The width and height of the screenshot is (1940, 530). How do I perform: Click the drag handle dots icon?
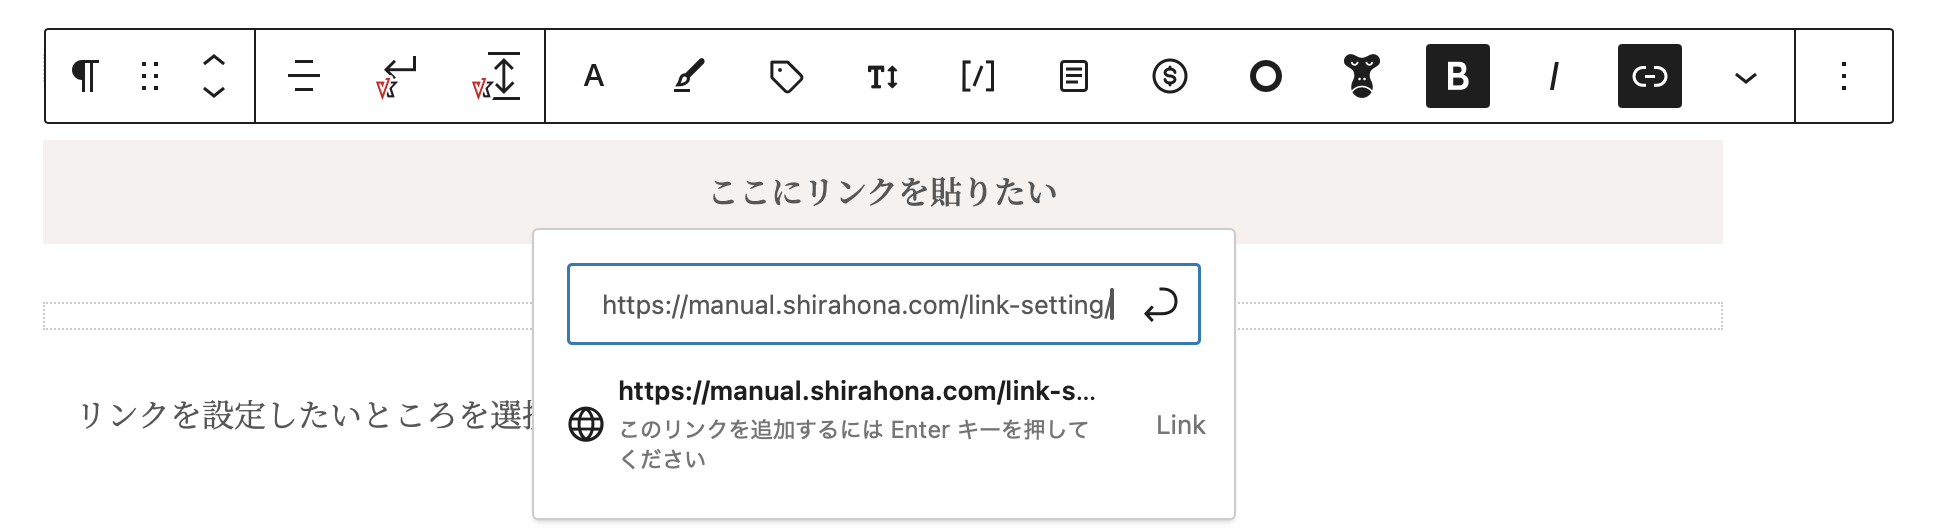click(x=150, y=76)
